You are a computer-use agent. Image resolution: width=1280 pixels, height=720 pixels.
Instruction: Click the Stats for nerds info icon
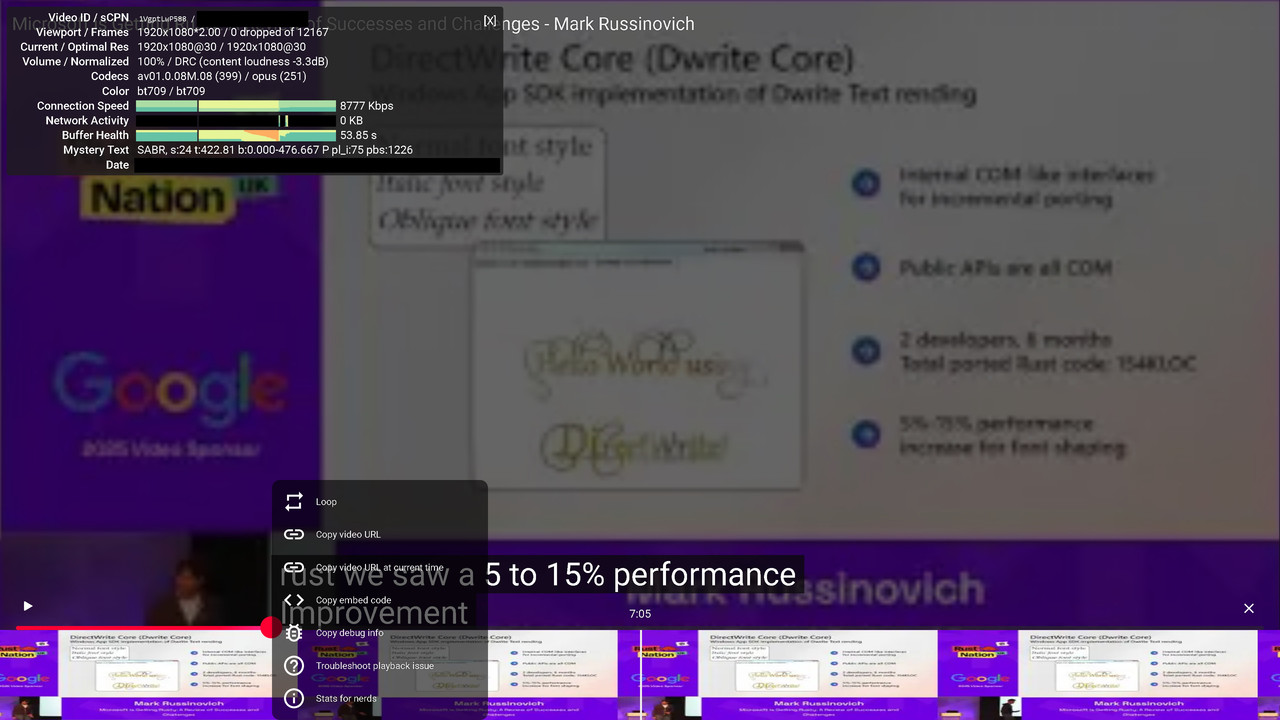coord(293,699)
